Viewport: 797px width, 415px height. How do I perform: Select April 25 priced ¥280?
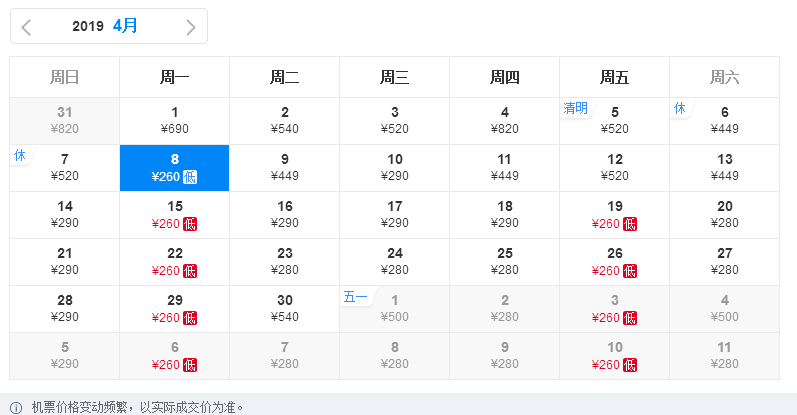click(x=504, y=262)
